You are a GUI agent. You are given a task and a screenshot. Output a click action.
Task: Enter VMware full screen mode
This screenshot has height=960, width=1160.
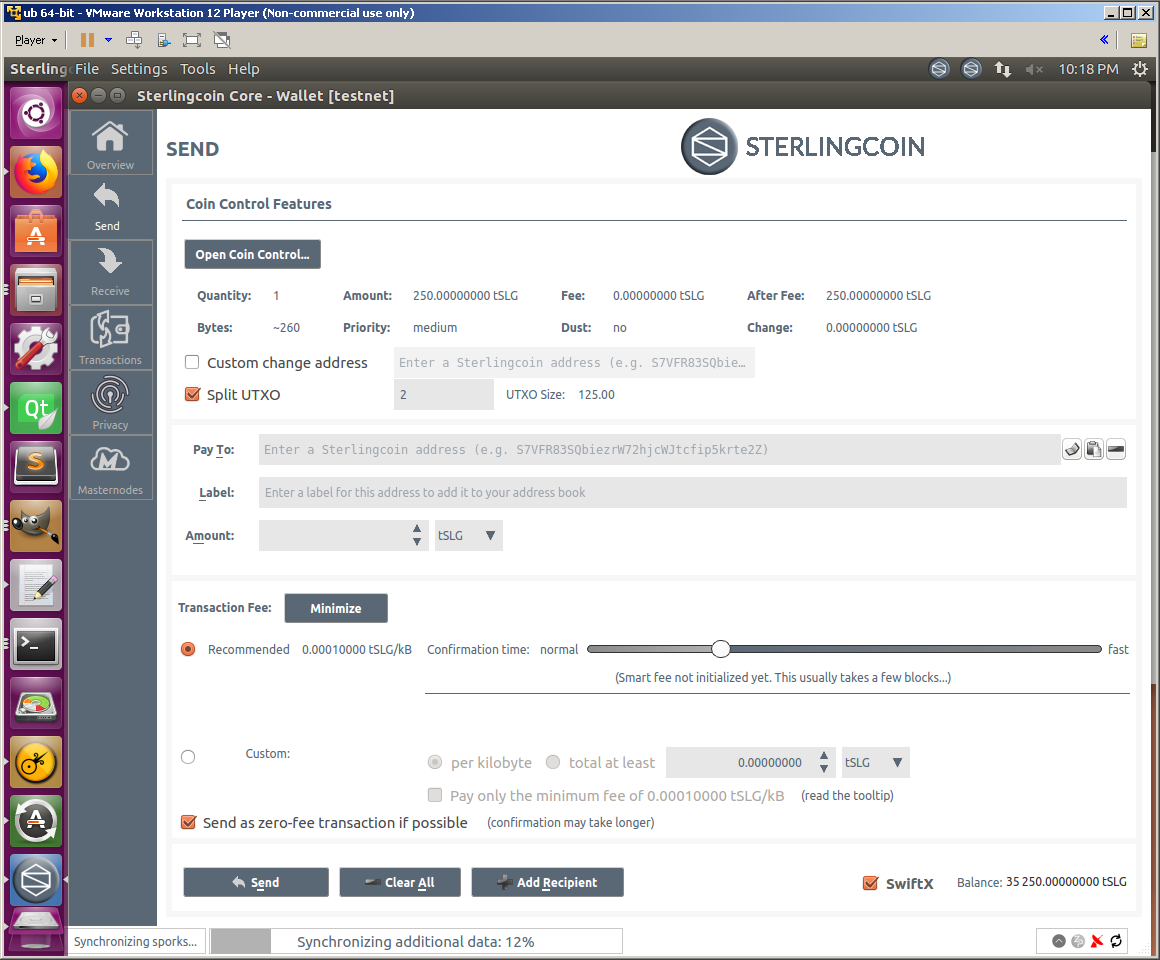point(192,40)
